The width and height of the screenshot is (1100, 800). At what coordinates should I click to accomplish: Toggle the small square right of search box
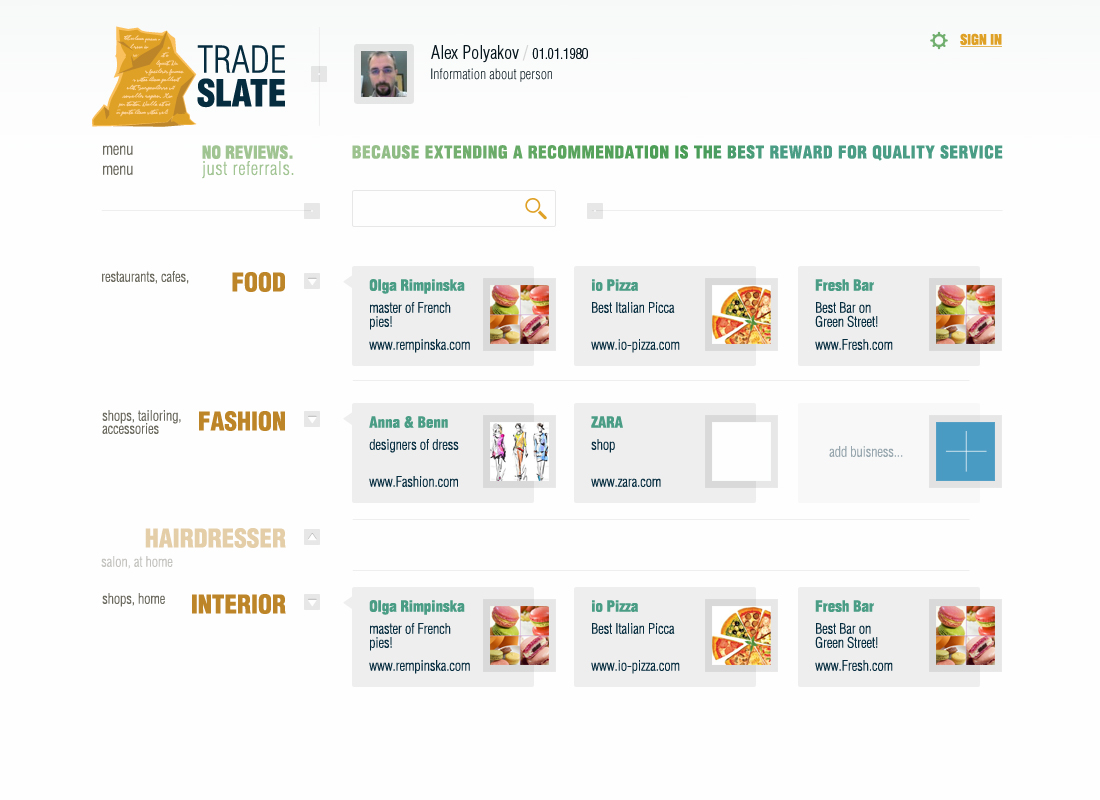click(x=595, y=211)
